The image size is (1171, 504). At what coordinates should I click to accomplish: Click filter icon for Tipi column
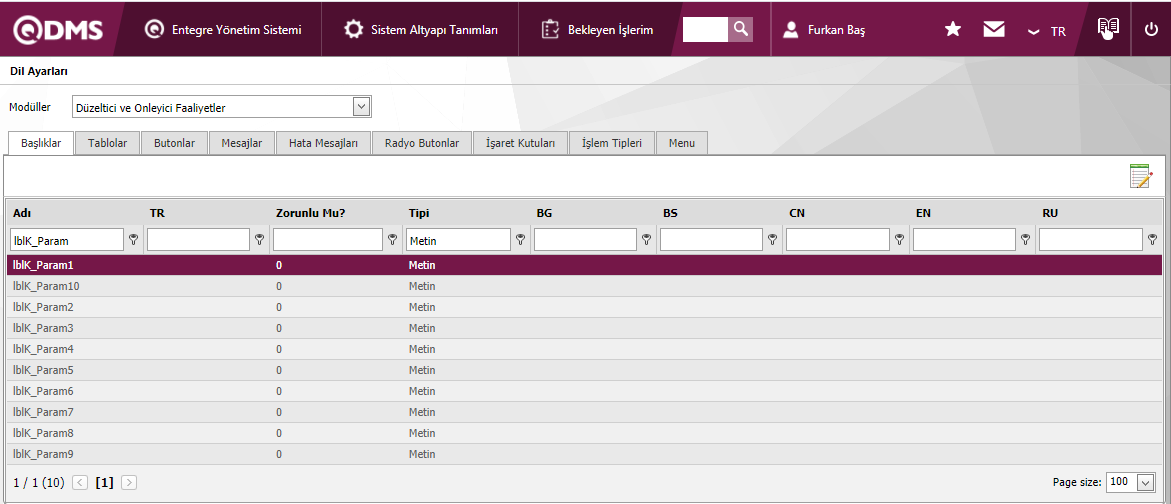520,240
